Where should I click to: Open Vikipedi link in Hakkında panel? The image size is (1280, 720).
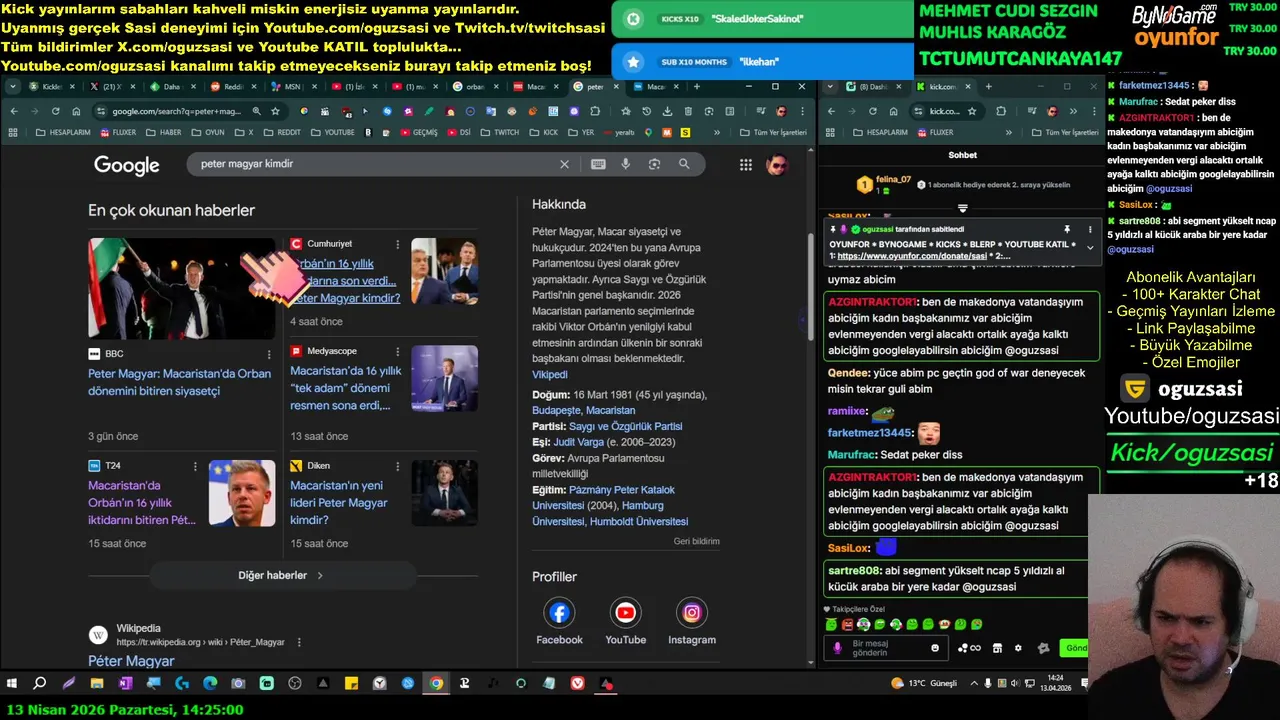(550, 375)
